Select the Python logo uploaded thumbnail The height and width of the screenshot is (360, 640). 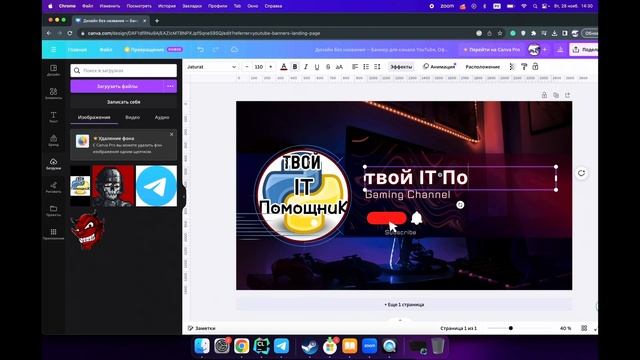pos(80,186)
